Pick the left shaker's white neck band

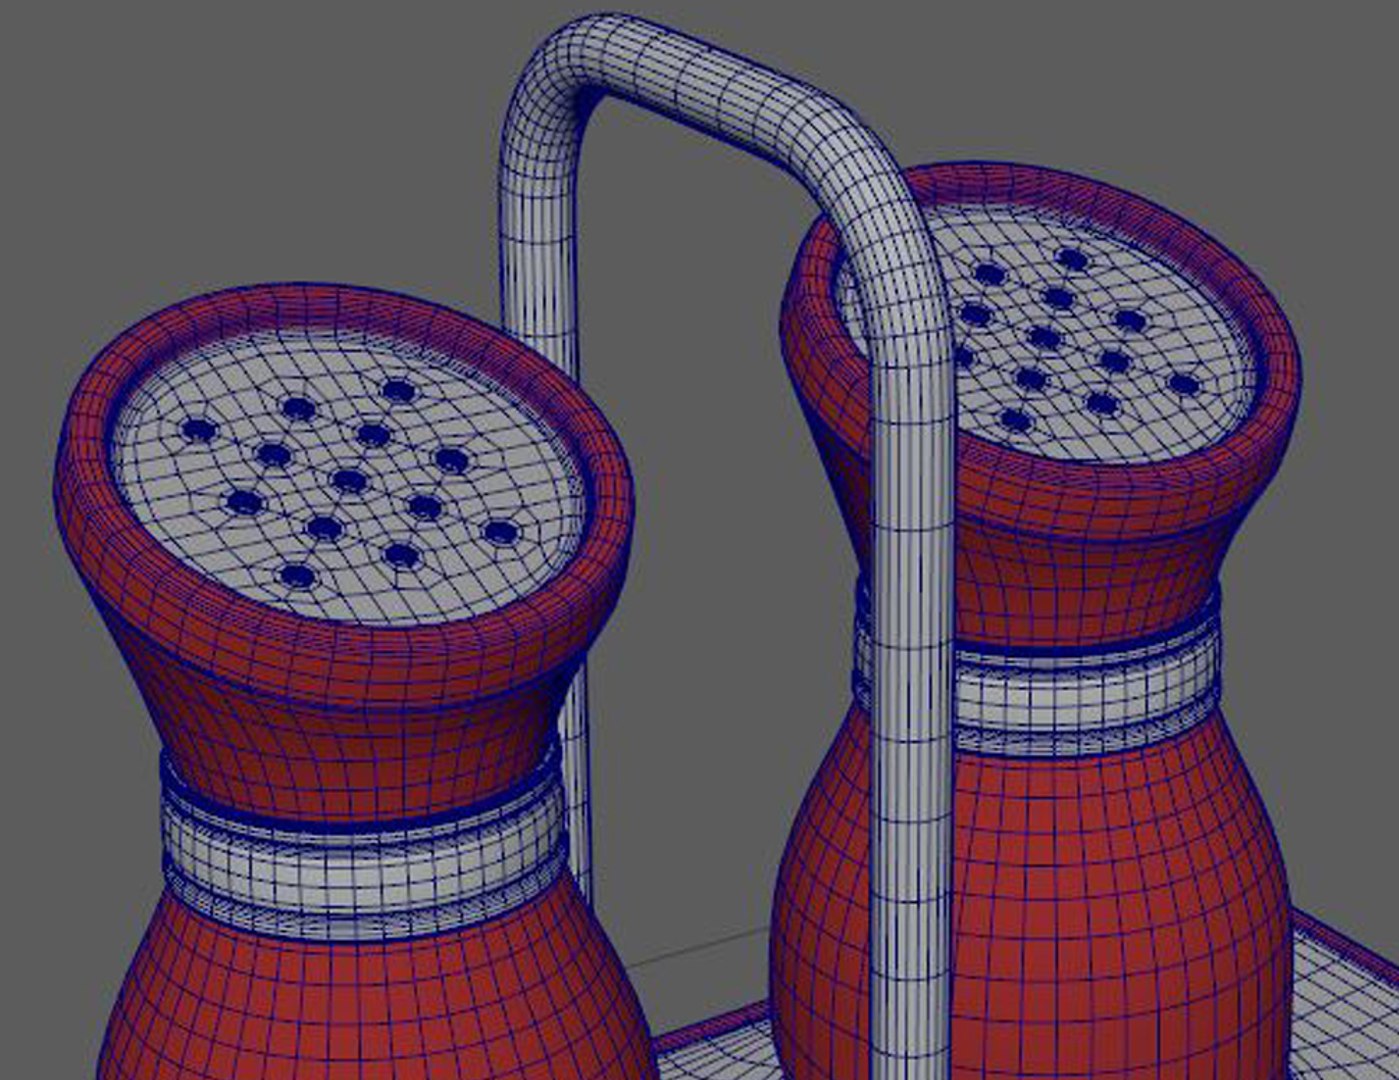click(362, 857)
